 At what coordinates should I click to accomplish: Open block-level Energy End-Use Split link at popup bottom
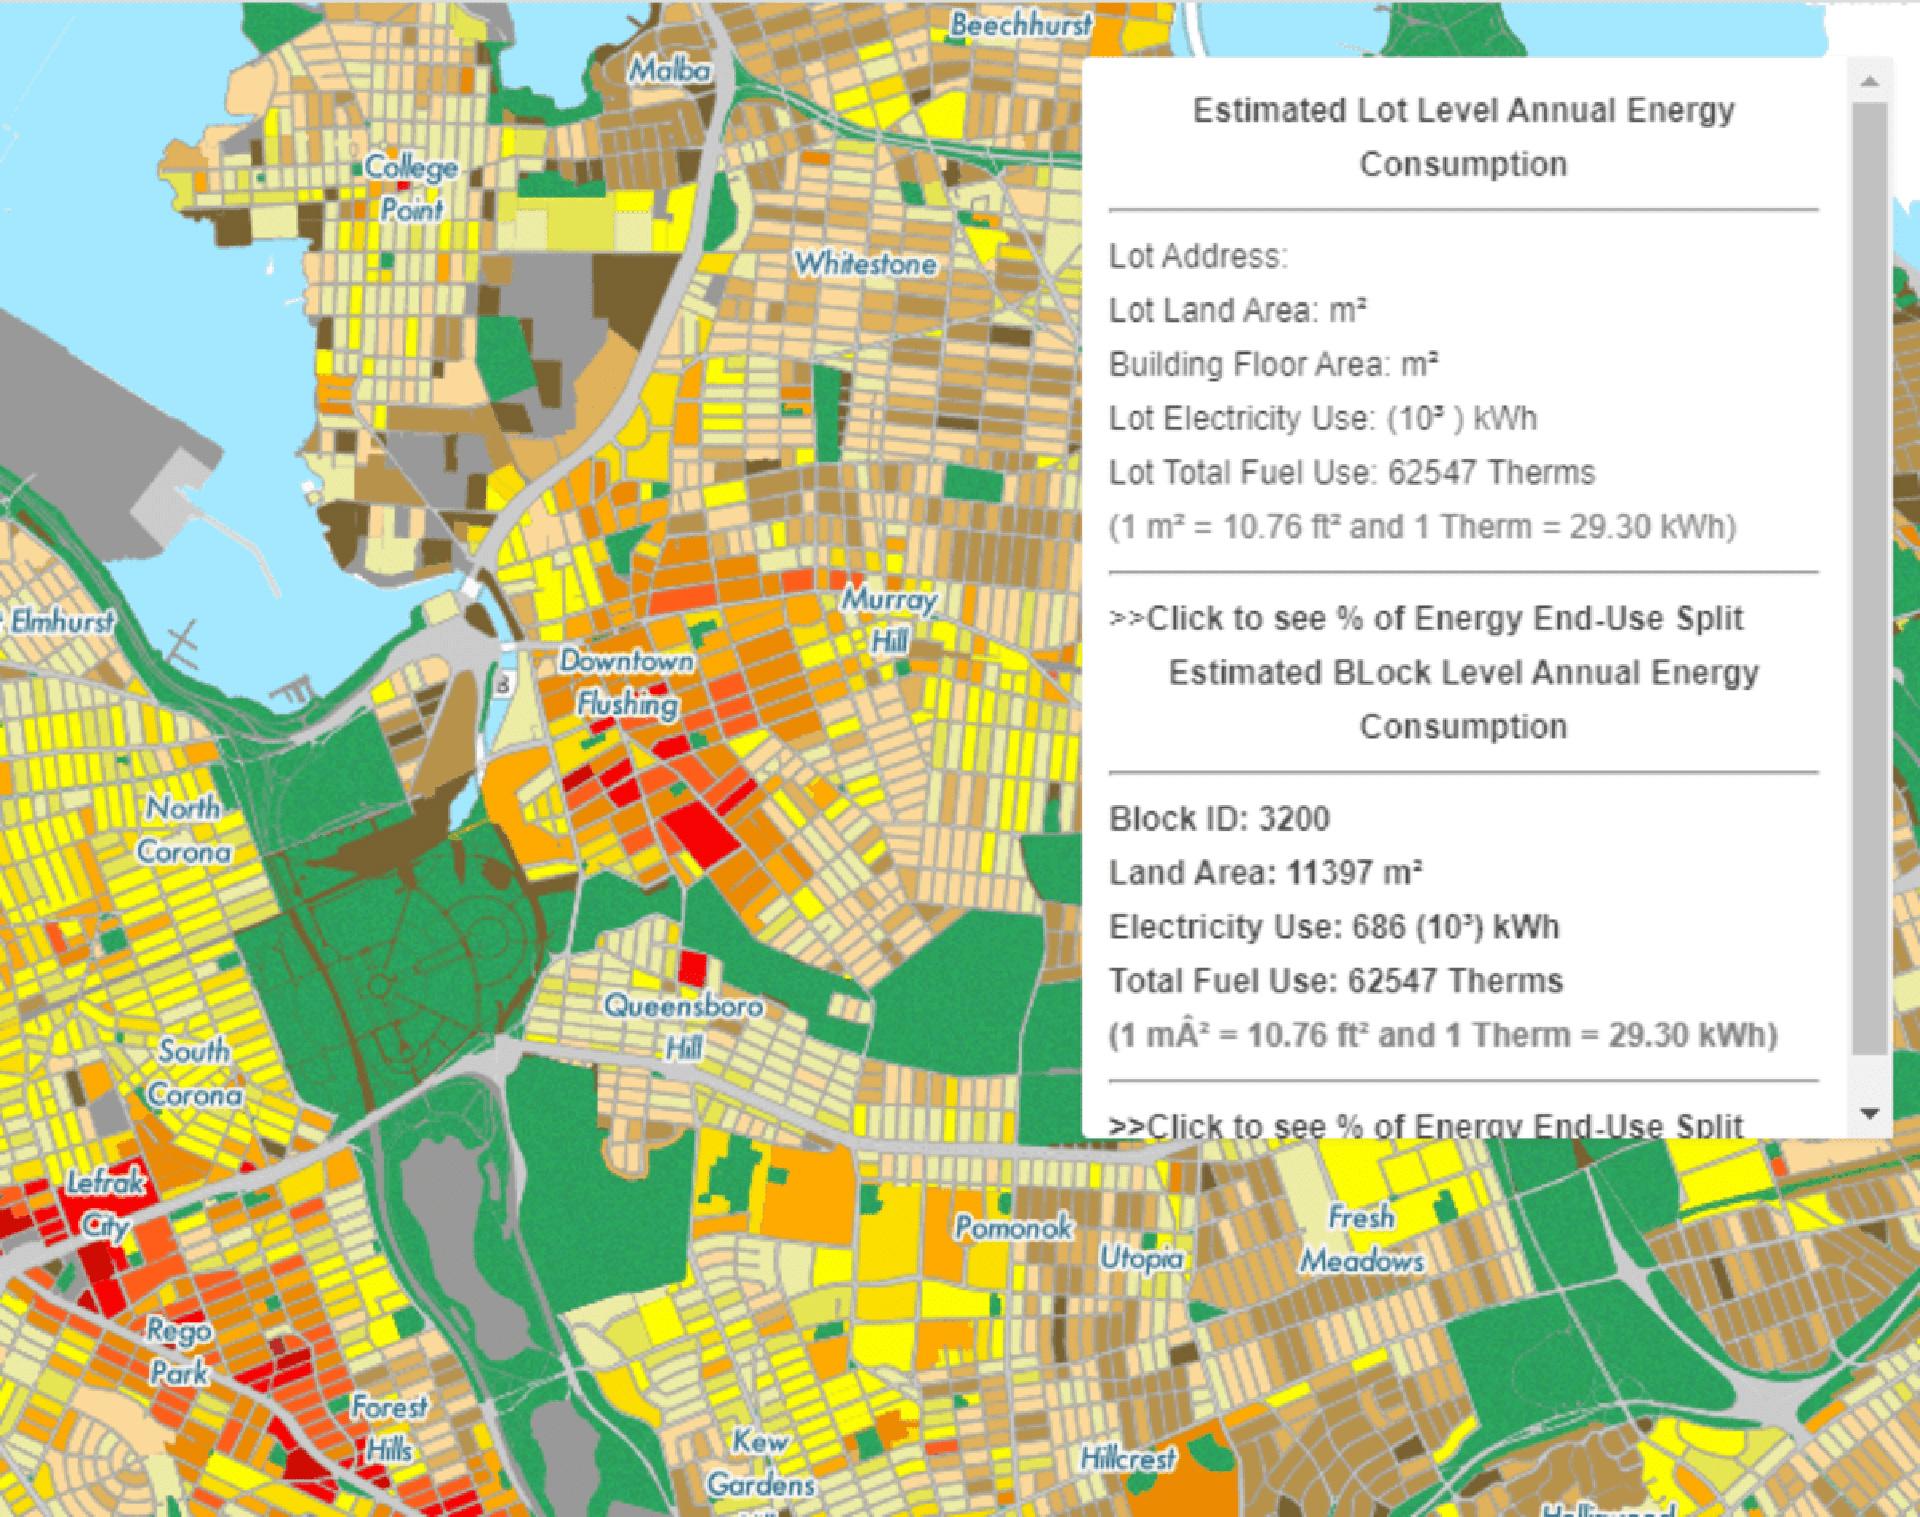1426,1125
